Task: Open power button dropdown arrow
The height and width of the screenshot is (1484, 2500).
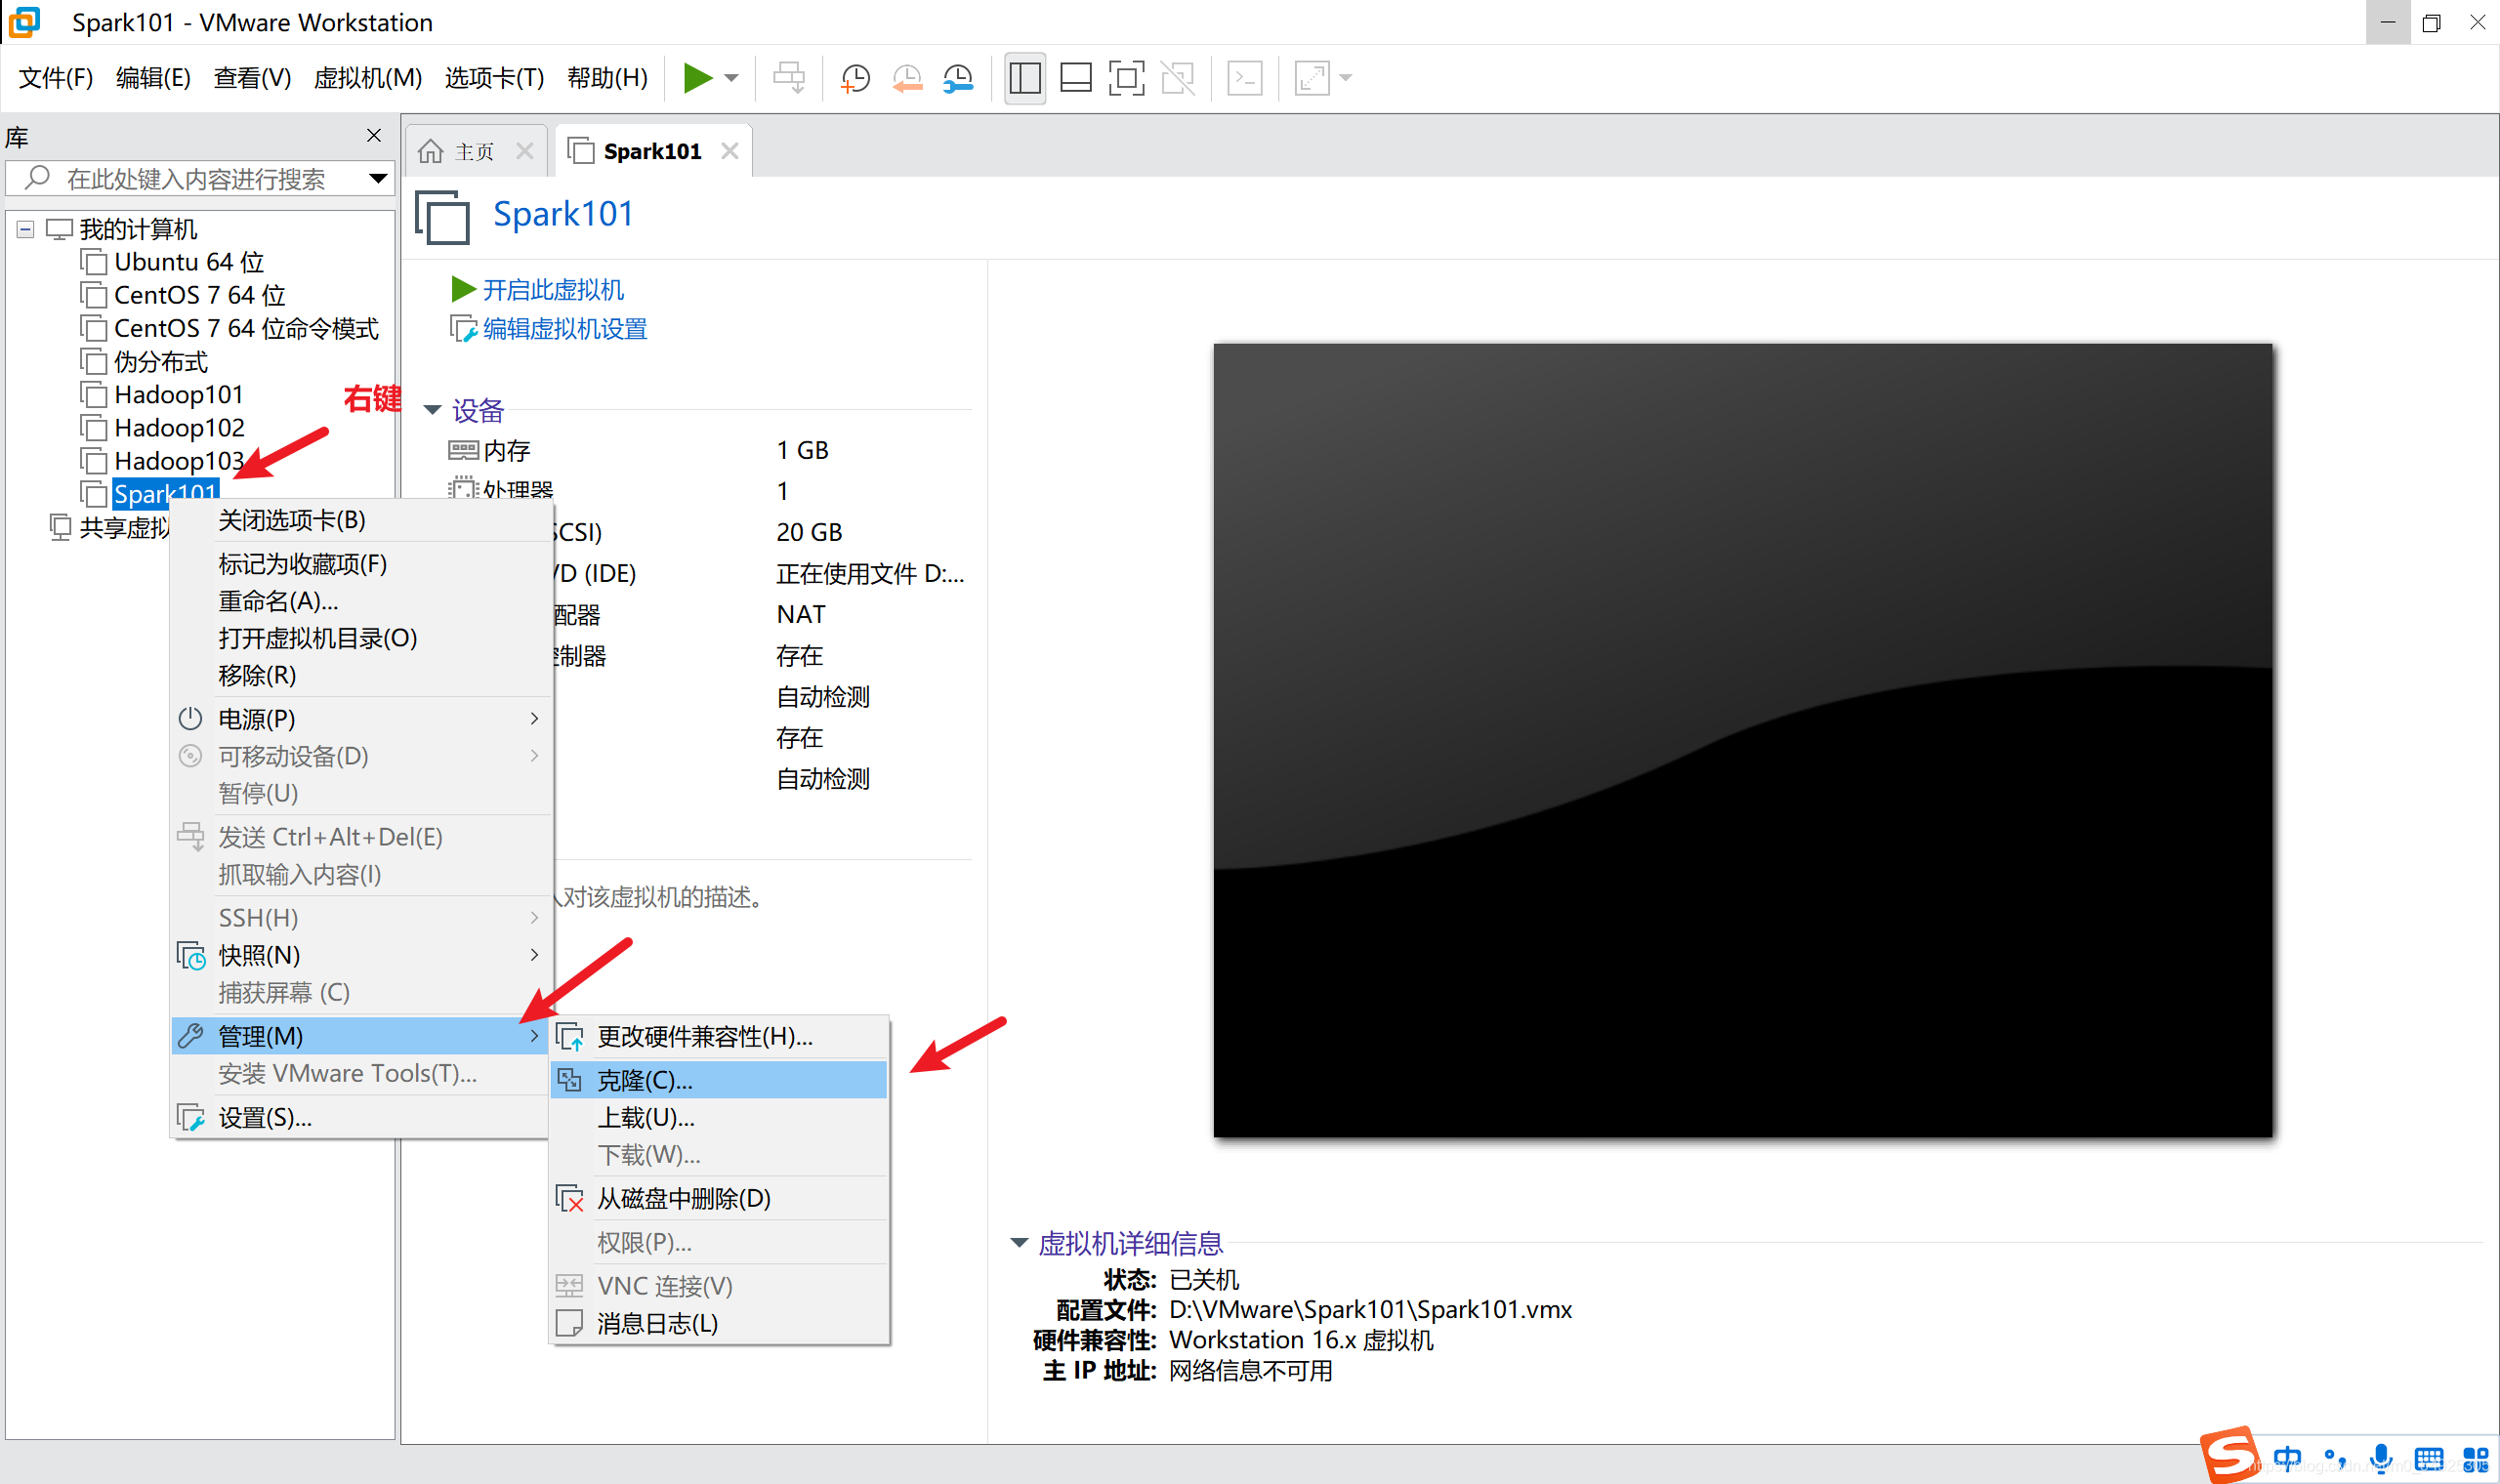Action: [x=732, y=78]
